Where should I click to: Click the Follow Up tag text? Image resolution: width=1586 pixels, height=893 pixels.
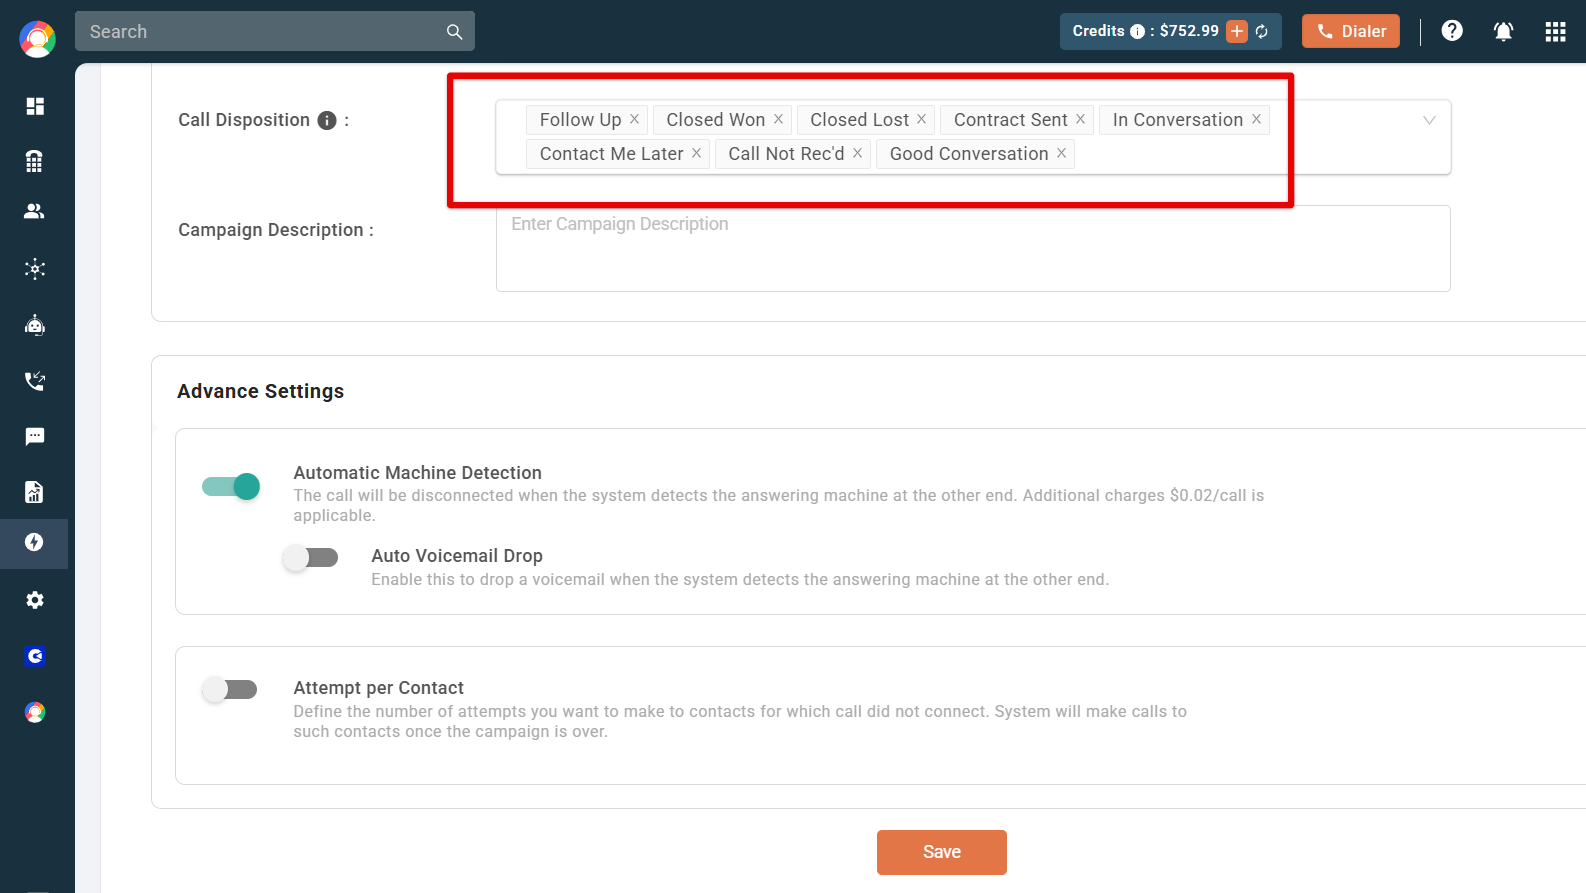coord(580,120)
